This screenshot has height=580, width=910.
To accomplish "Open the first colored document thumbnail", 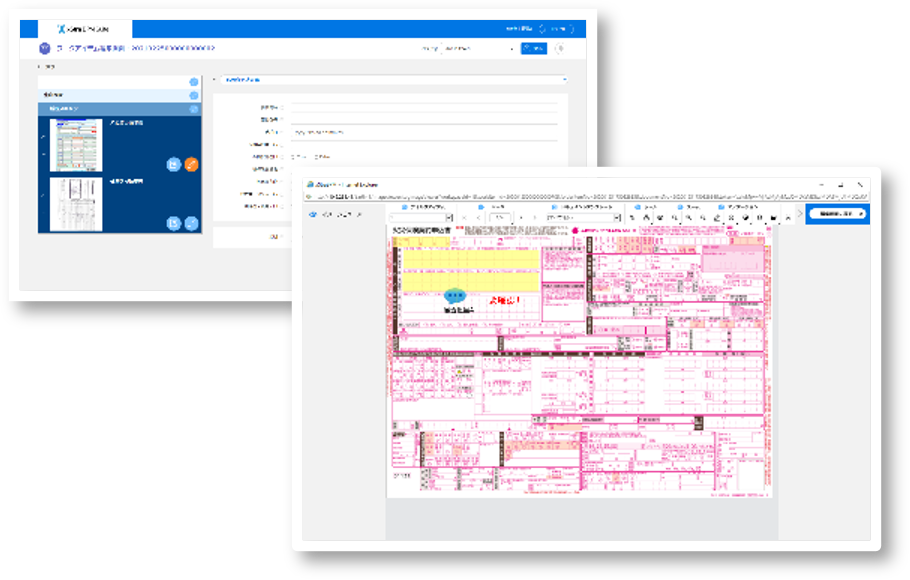I will [76, 146].
